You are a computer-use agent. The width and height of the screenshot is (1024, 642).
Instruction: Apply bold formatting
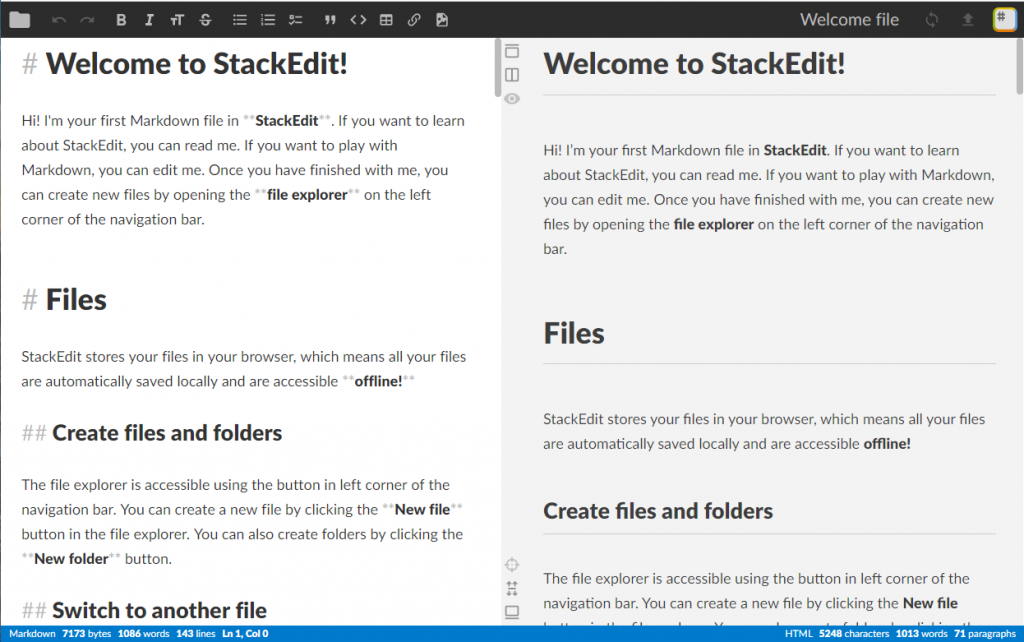coord(121,20)
